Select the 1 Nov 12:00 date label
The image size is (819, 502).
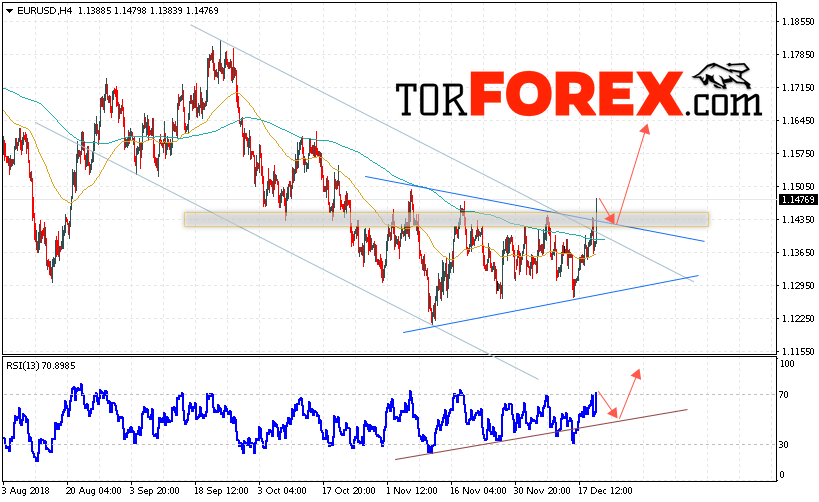pos(412,491)
